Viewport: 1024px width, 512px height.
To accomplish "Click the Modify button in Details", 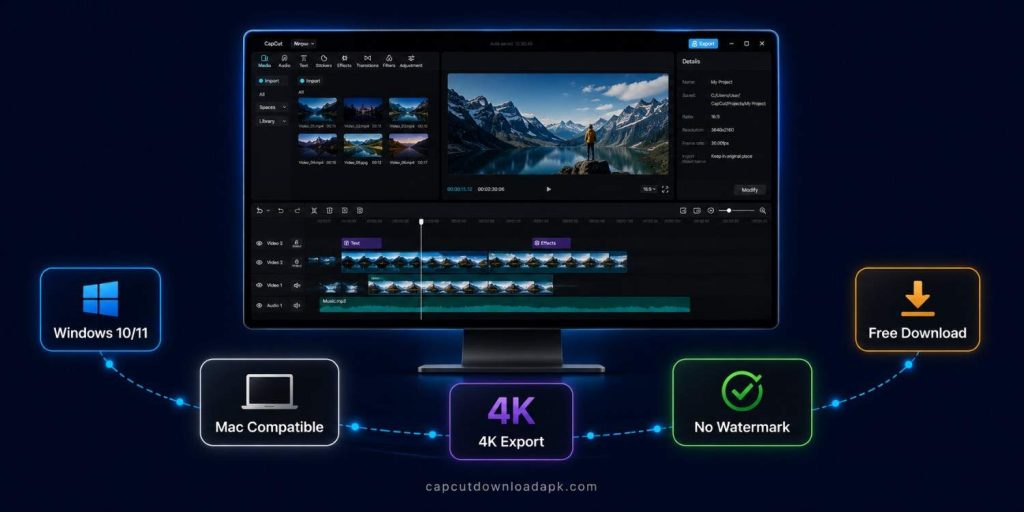I will pos(749,189).
